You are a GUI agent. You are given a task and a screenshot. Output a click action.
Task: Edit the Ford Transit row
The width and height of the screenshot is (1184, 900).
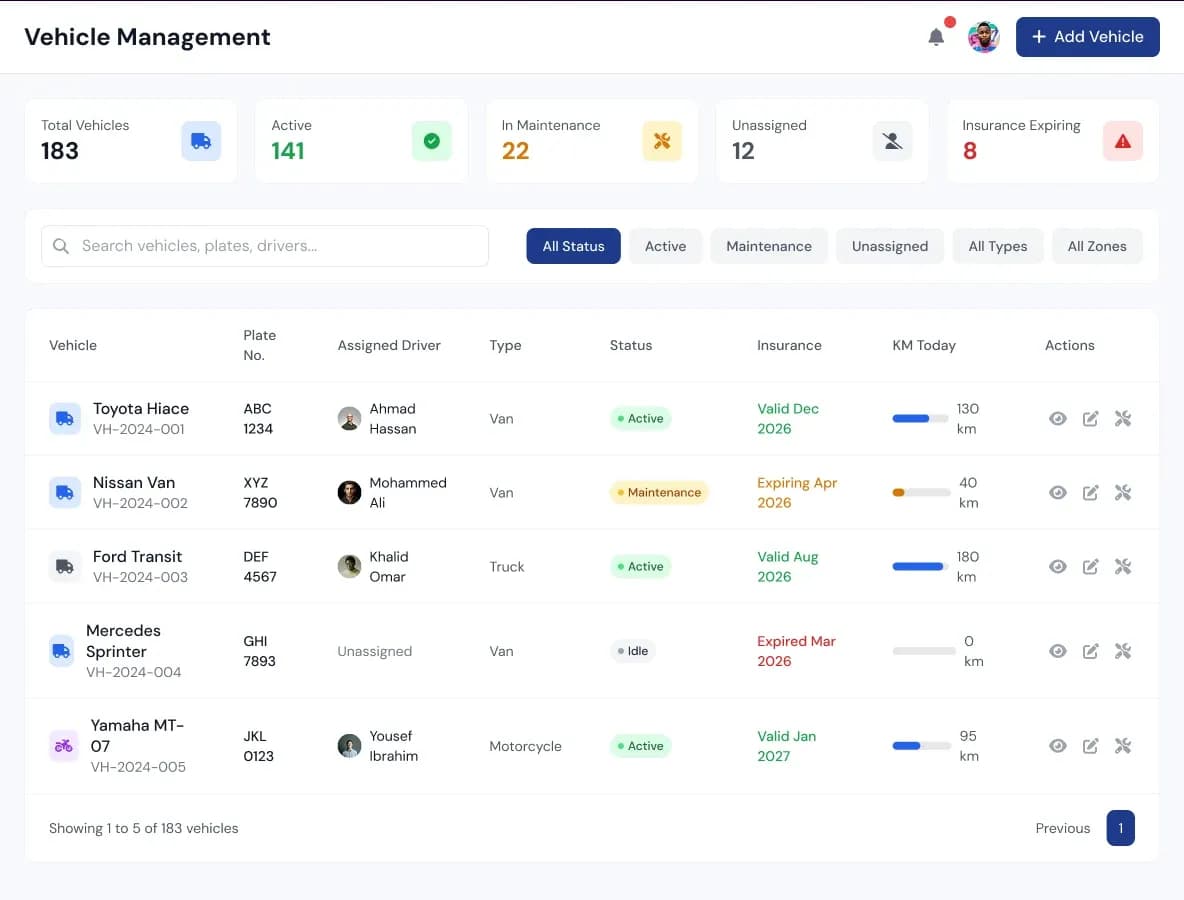[1090, 566]
